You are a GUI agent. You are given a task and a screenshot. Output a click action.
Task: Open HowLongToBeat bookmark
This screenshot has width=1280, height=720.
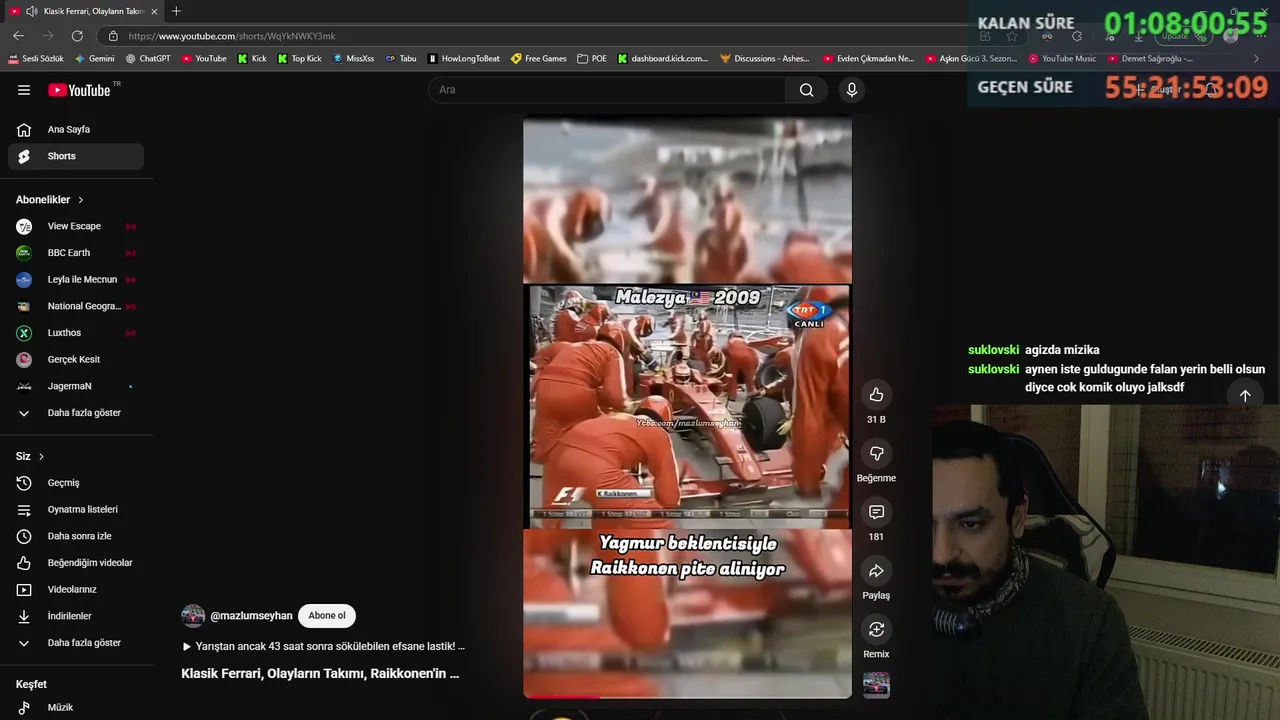(x=464, y=59)
